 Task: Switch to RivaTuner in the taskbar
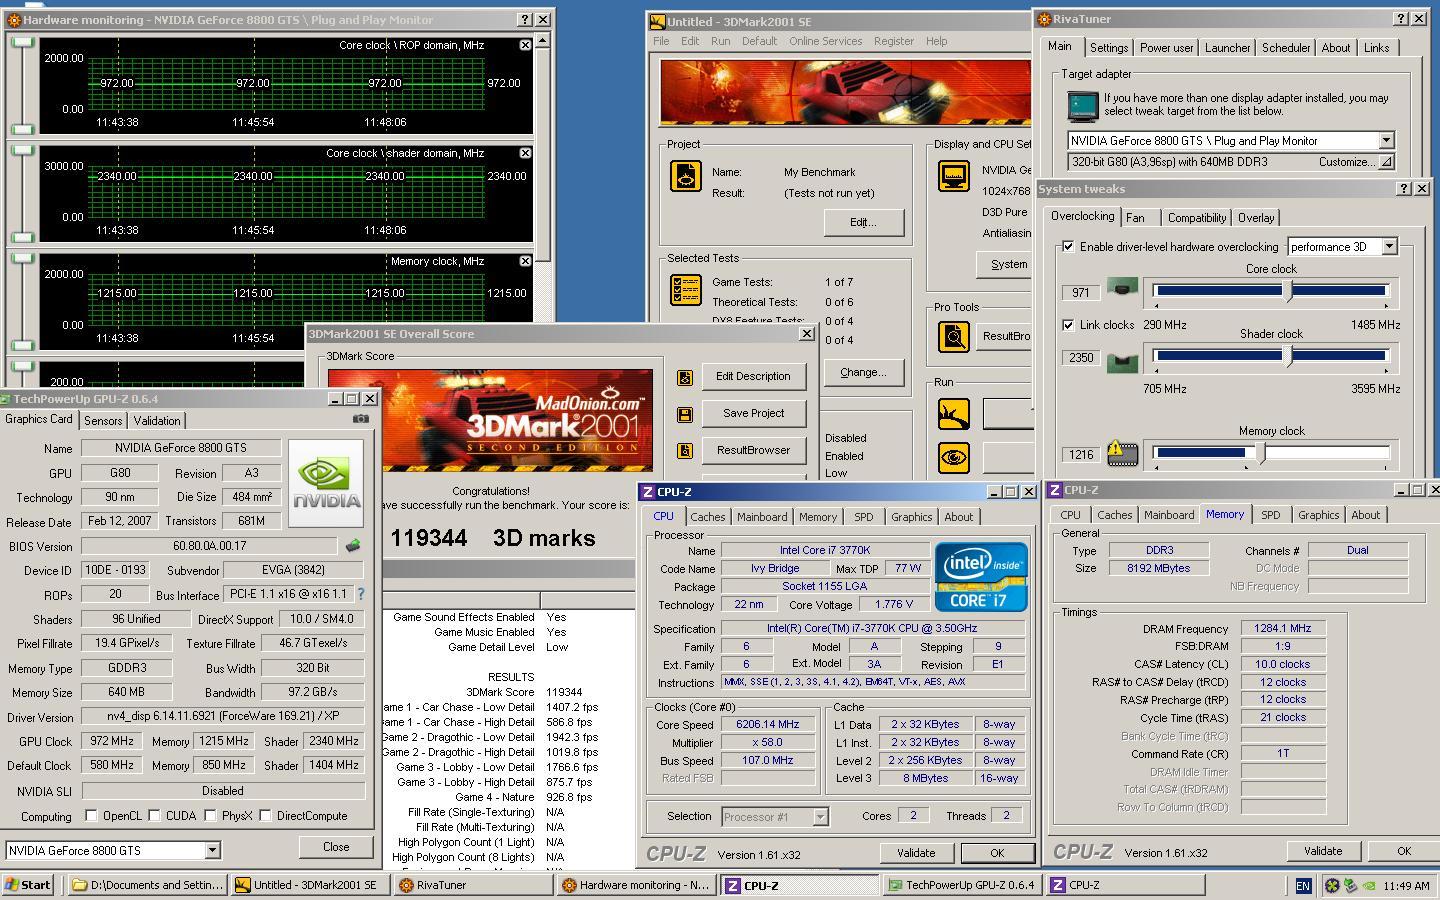(475, 885)
